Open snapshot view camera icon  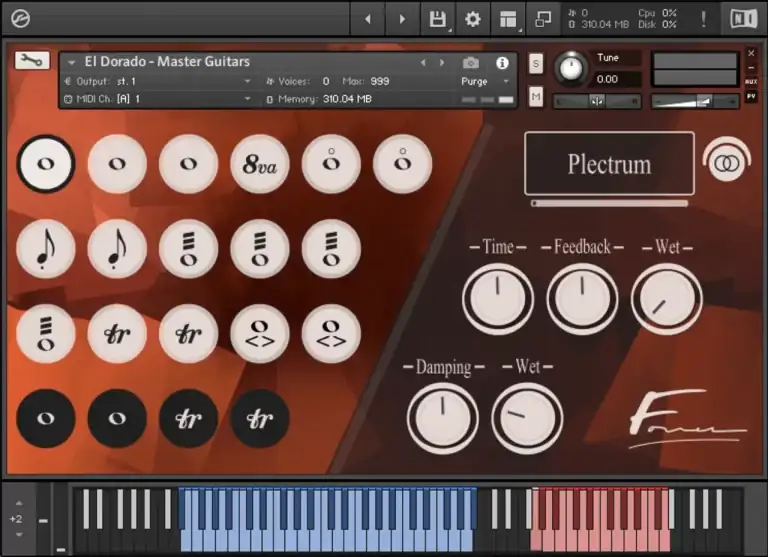tap(471, 63)
